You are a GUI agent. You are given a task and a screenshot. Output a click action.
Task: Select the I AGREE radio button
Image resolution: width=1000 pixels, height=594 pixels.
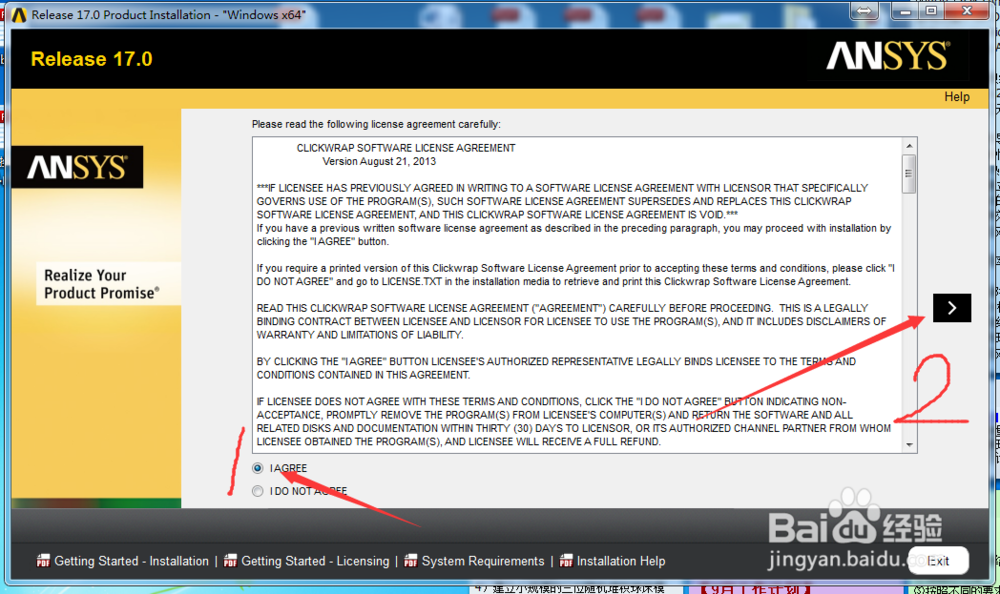(x=258, y=468)
